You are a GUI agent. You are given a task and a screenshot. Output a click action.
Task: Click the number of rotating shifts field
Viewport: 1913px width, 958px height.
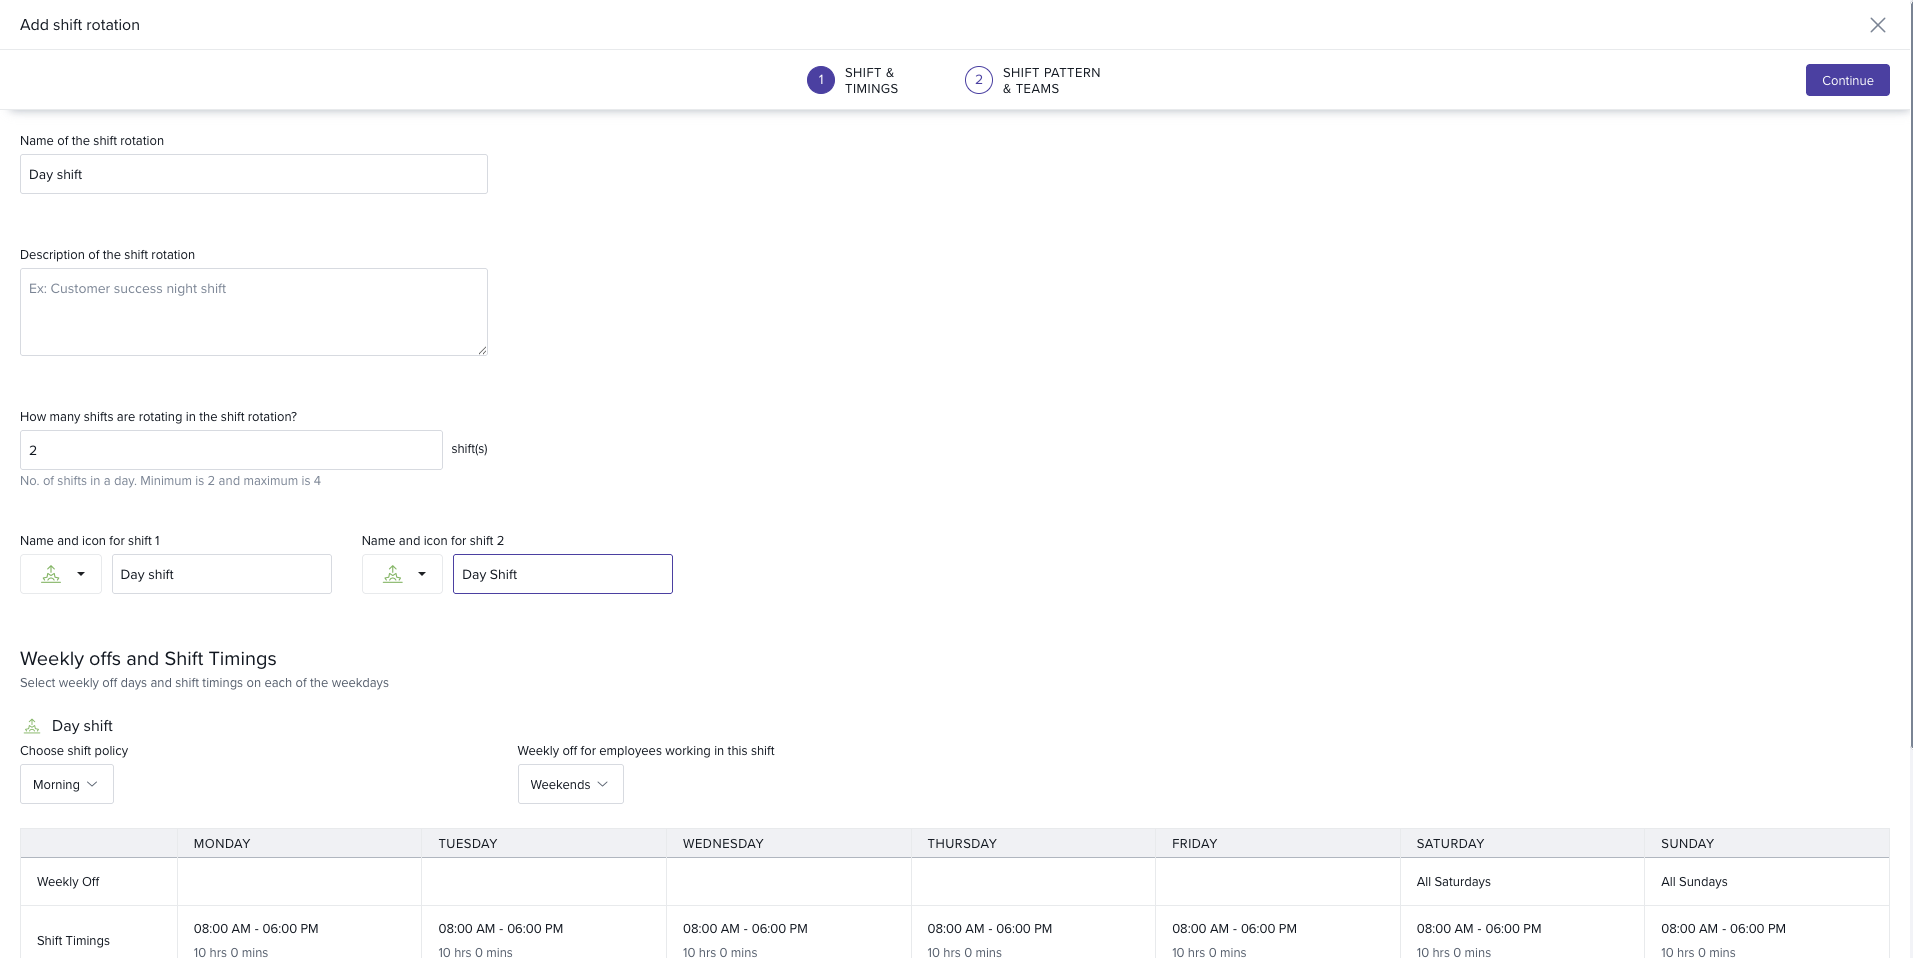point(231,450)
